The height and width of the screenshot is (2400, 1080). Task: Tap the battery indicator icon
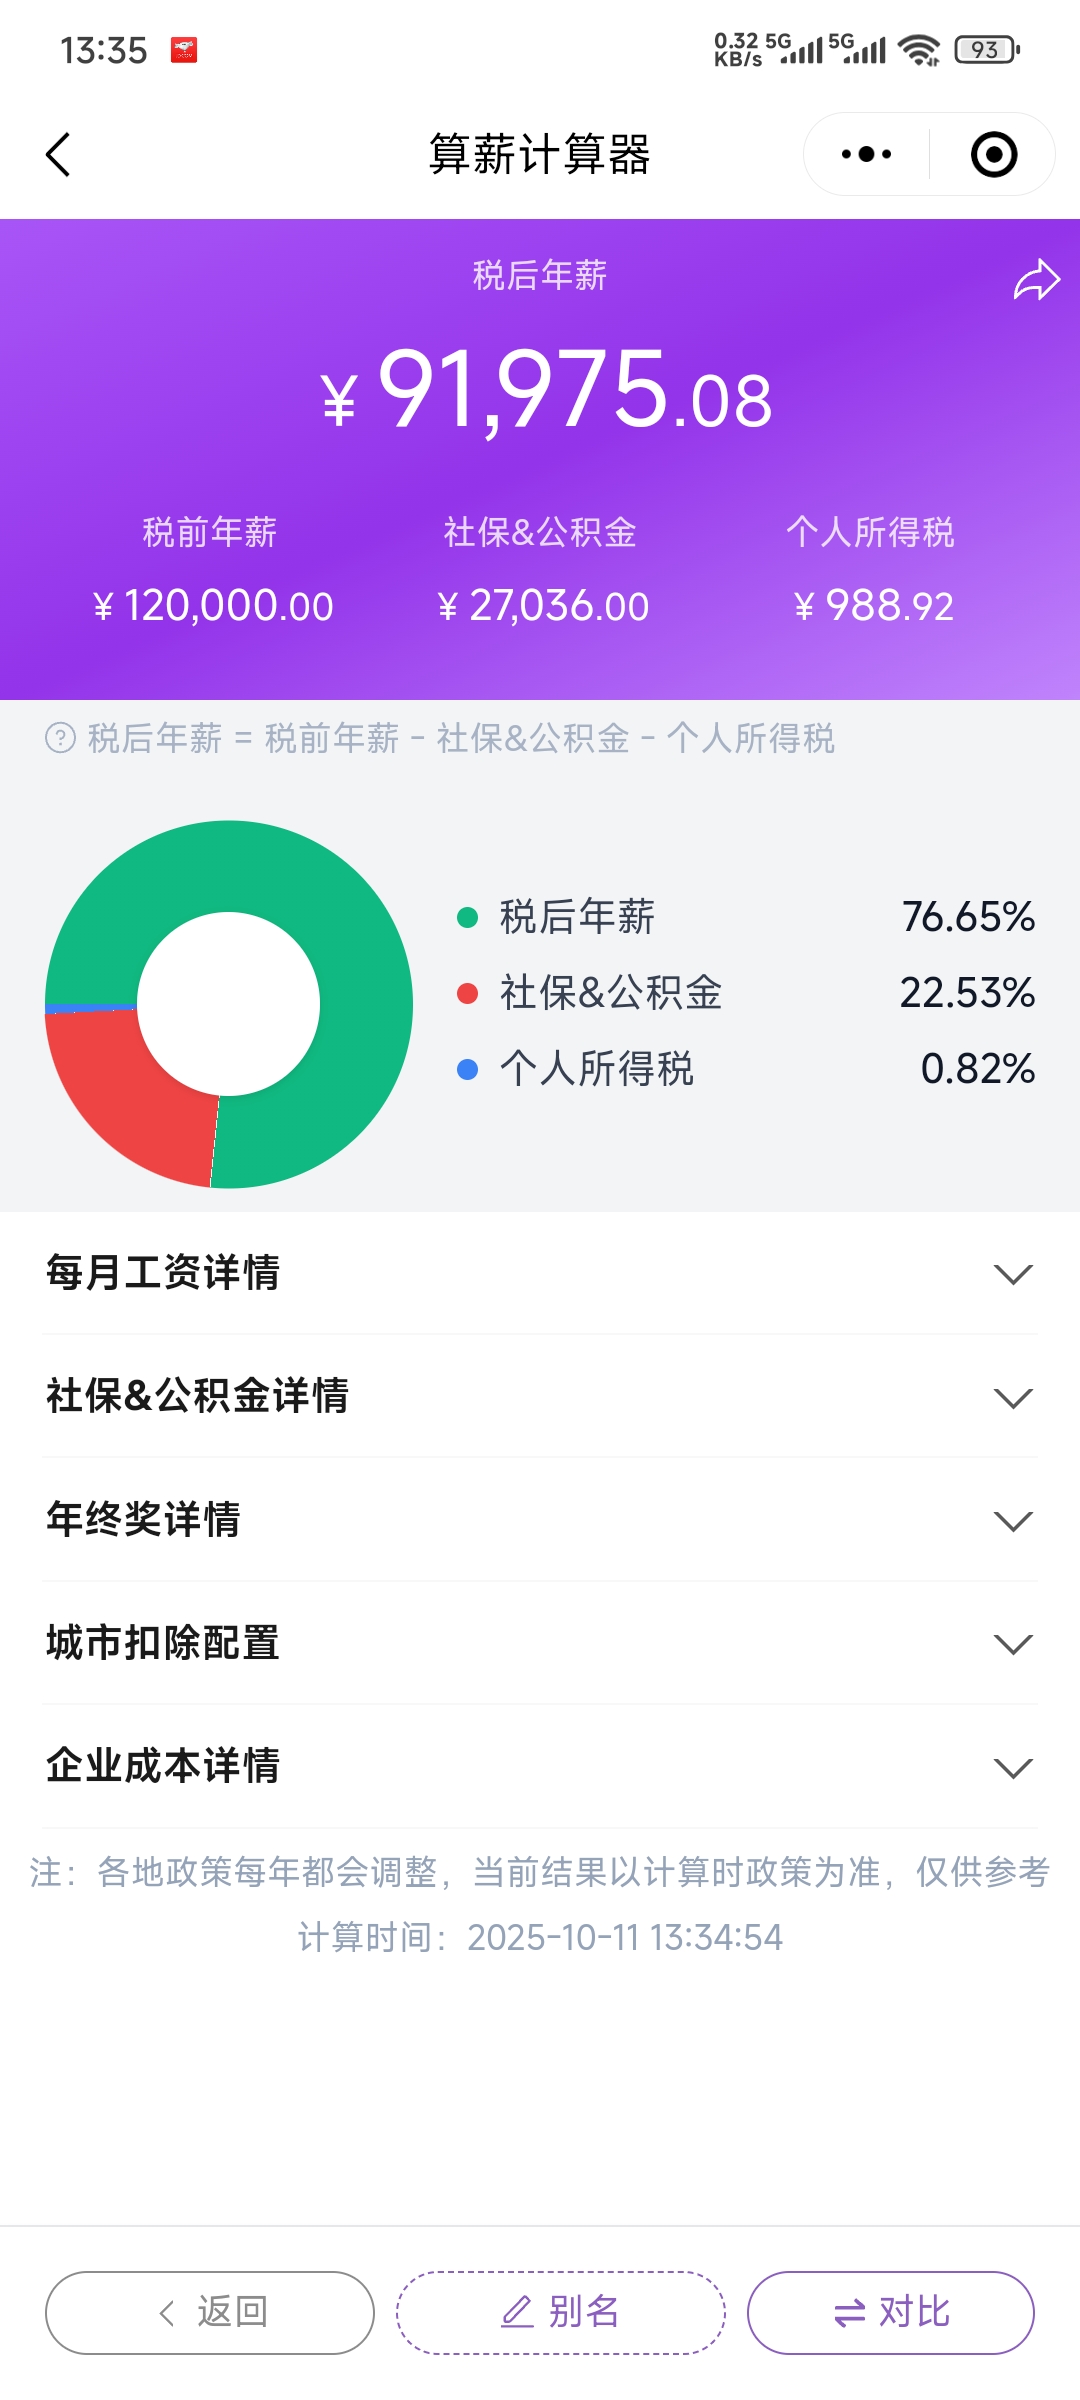click(x=987, y=49)
